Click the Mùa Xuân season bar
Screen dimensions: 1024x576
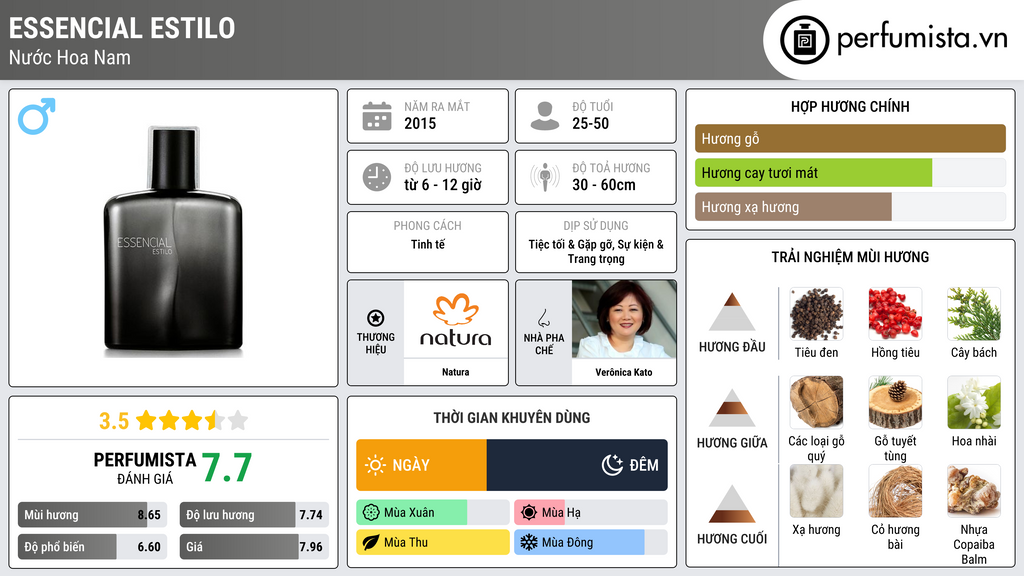click(x=432, y=513)
